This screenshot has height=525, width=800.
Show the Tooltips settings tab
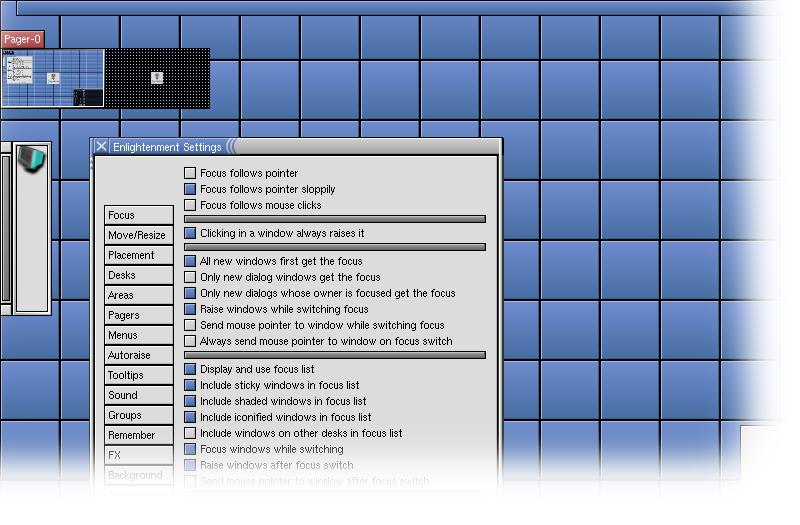coord(139,375)
